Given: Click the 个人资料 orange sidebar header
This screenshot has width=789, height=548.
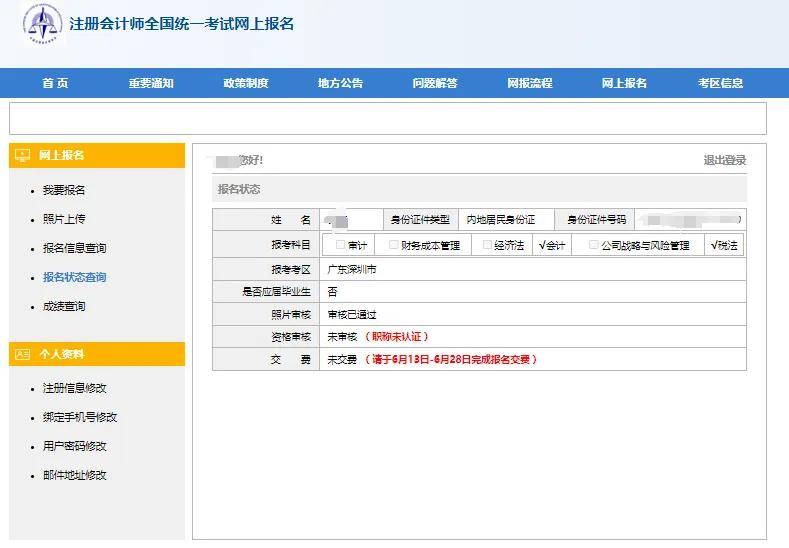Looking at the screenshot, I should click(97, 354).
